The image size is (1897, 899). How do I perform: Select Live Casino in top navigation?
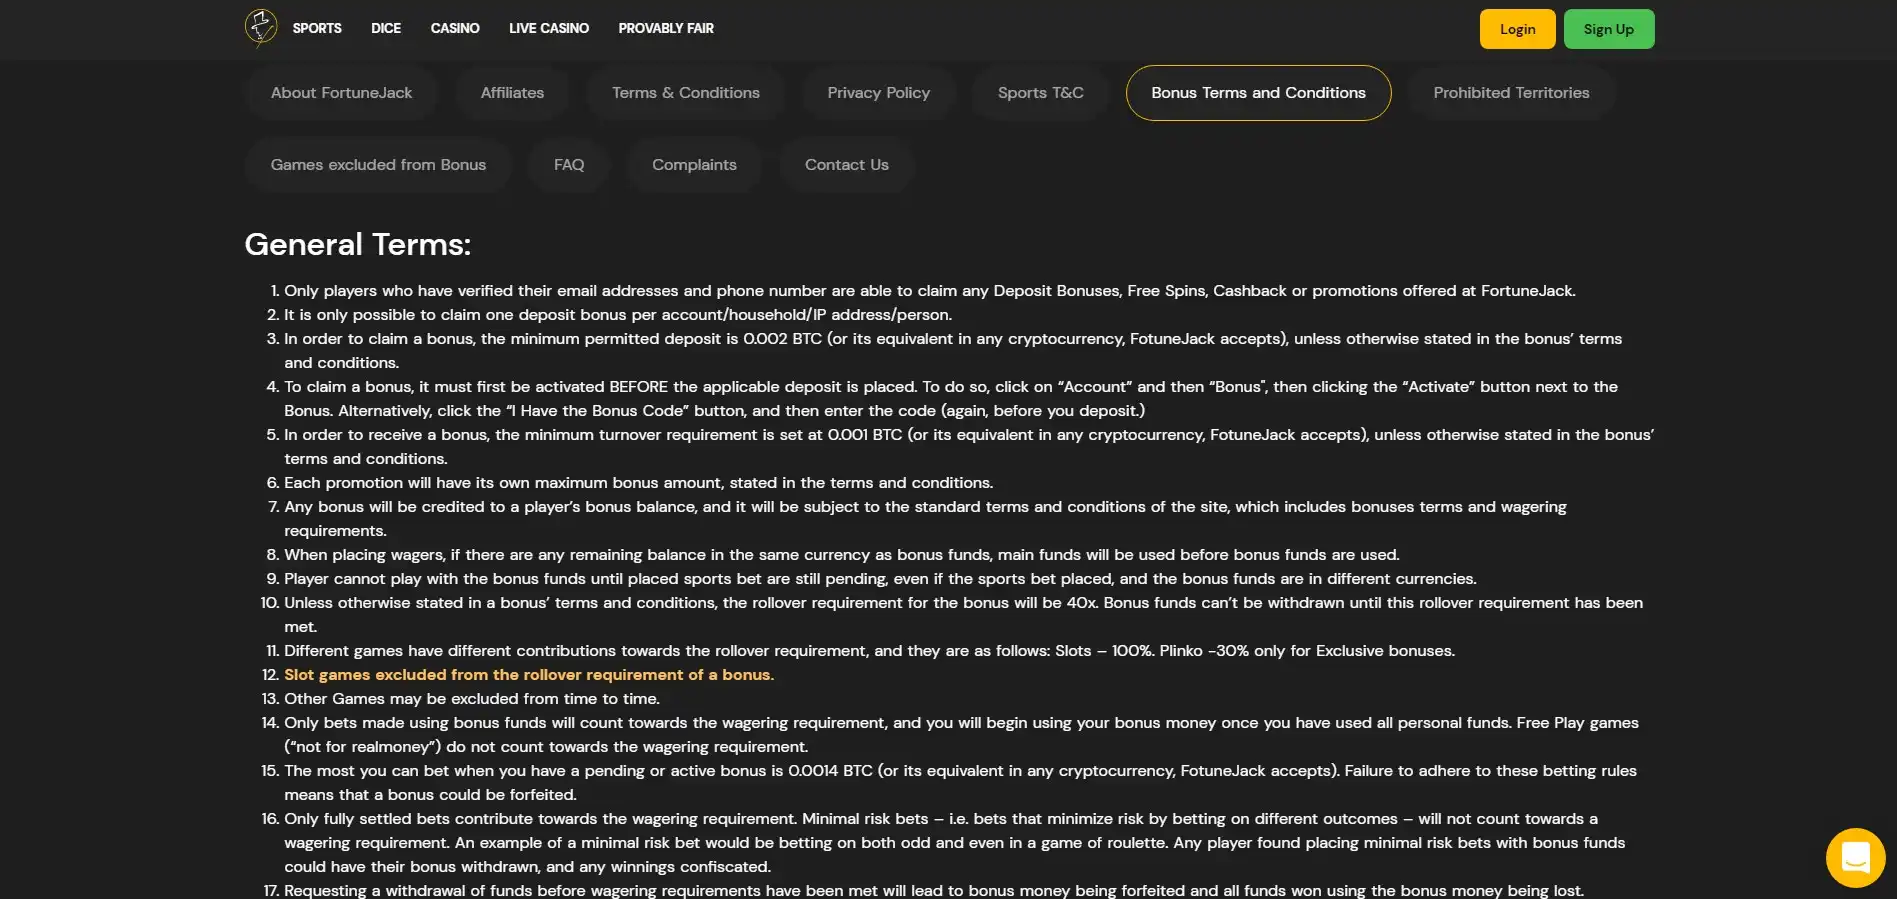[x=549, y=28]
